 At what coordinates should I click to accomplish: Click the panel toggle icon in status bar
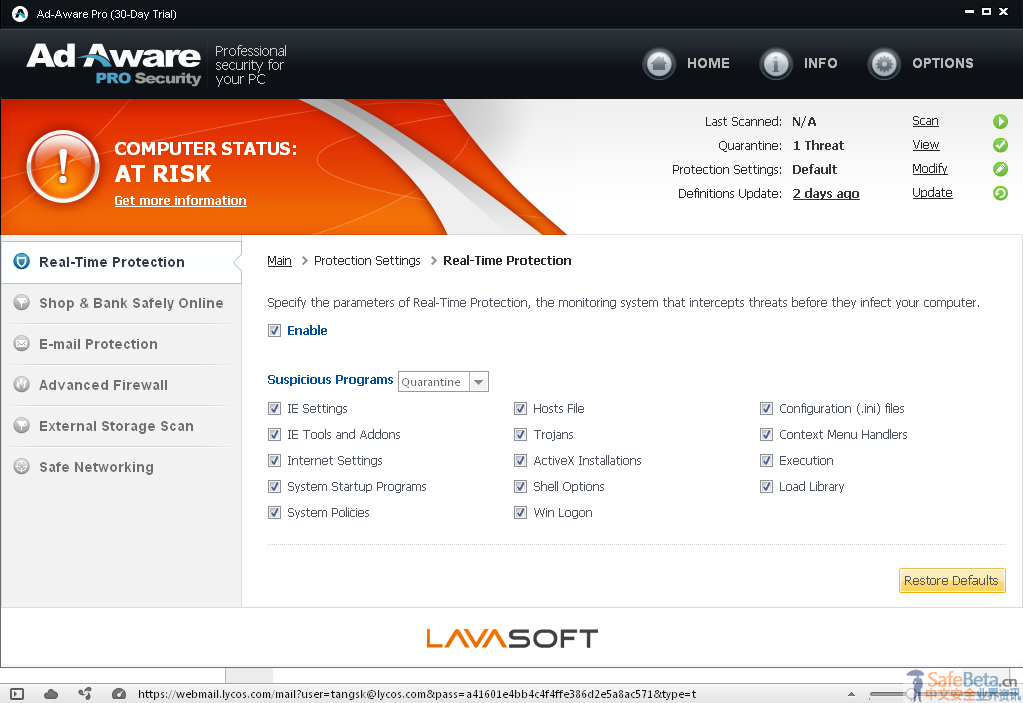pos(17,695)
